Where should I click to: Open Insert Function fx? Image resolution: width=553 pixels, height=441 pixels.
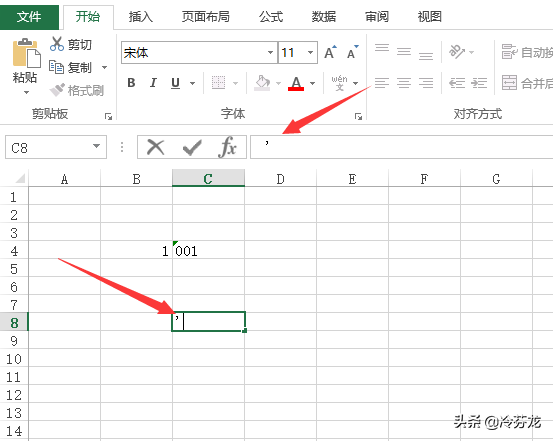227,147
